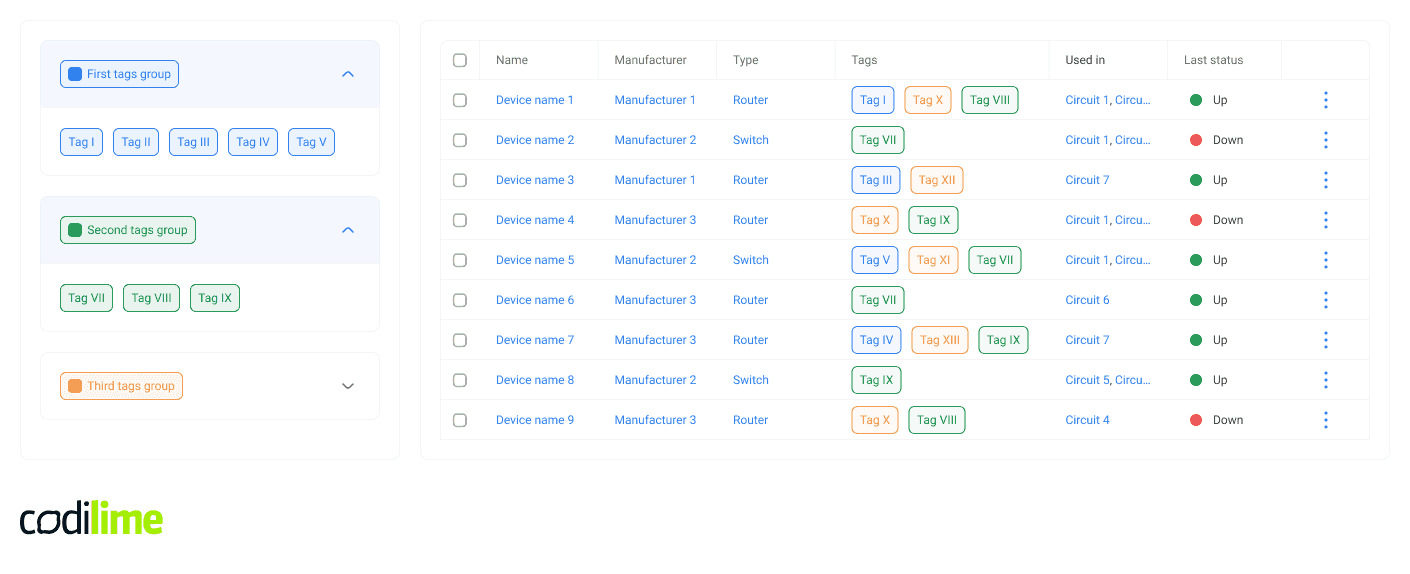Image resolution: width=1410 pixels, height=574 pixels.
Task: Open the three-dot menu for Device name 9
Action: (x=1325, y=420)
